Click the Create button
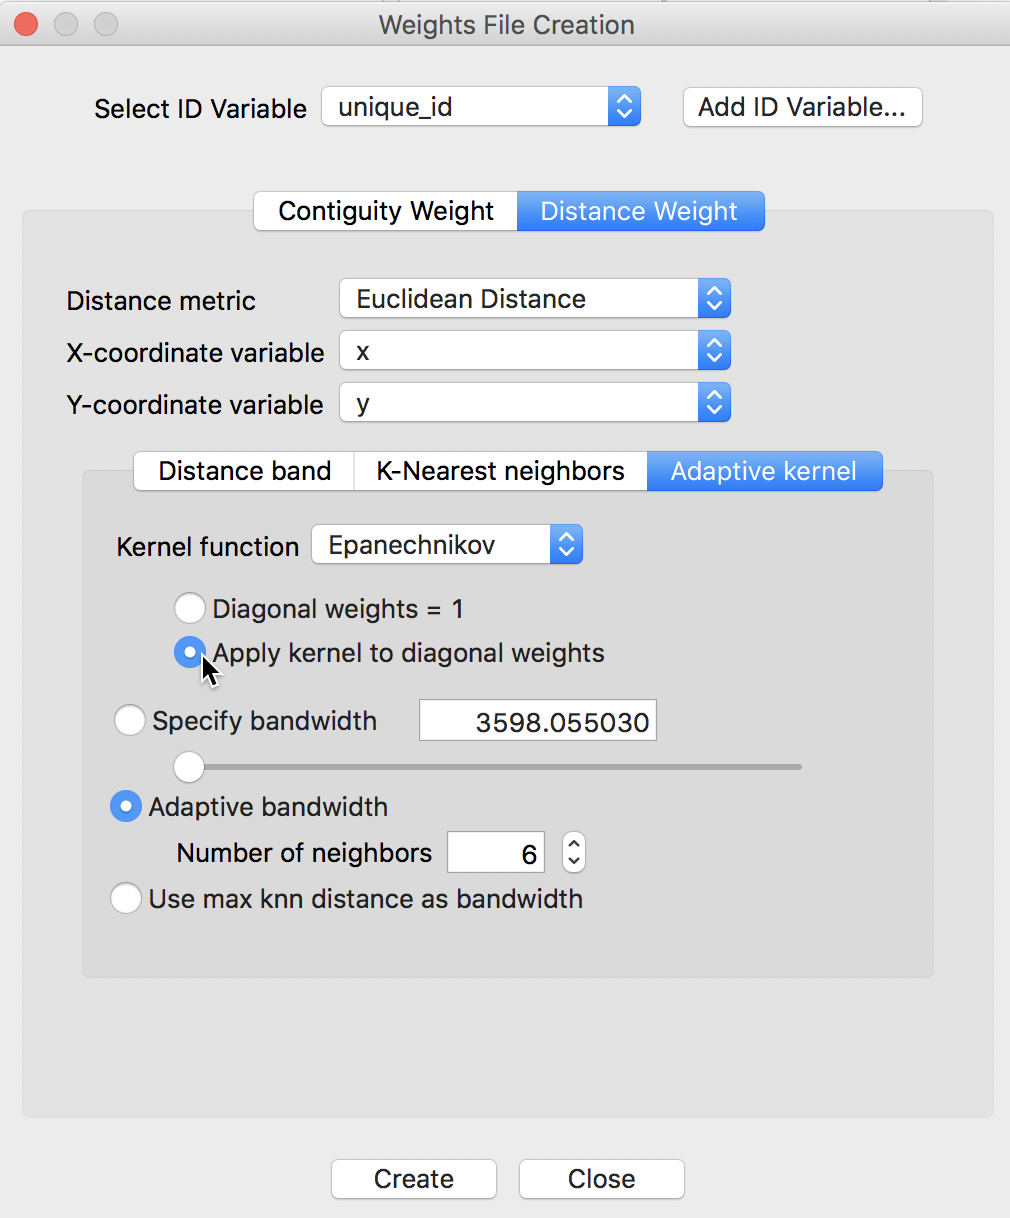The width and height of the screenshot is (1010, 1218). click(x=414, y=1179)
